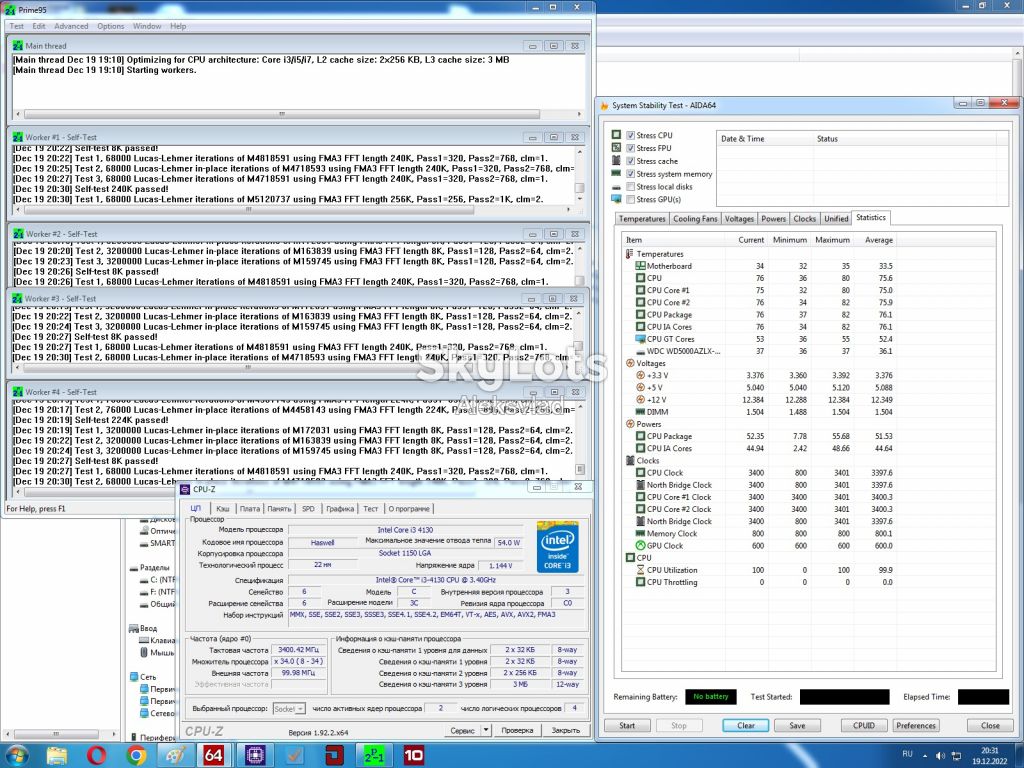This screenshot has width=1024, height=768.
Task: Open CPUID from AIDA64 stability test
Action: (x=863, y=726)
